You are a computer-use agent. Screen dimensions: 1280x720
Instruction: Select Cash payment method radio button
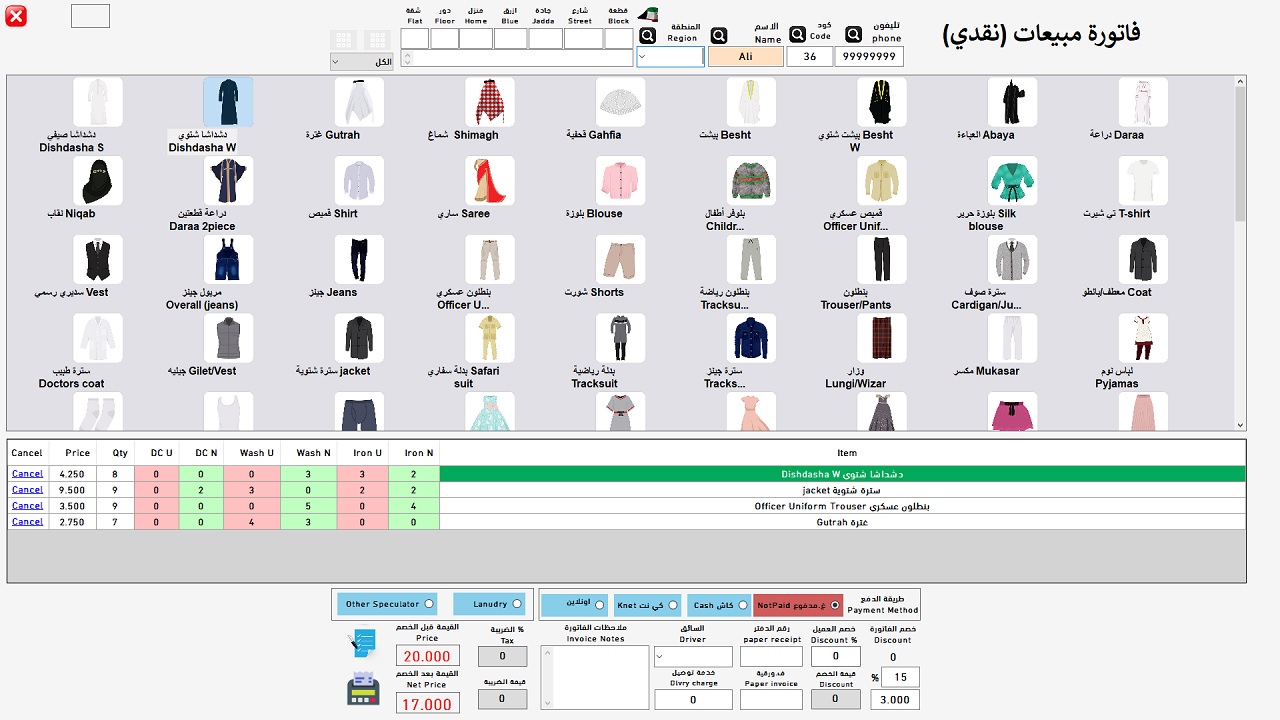point(742,605)
